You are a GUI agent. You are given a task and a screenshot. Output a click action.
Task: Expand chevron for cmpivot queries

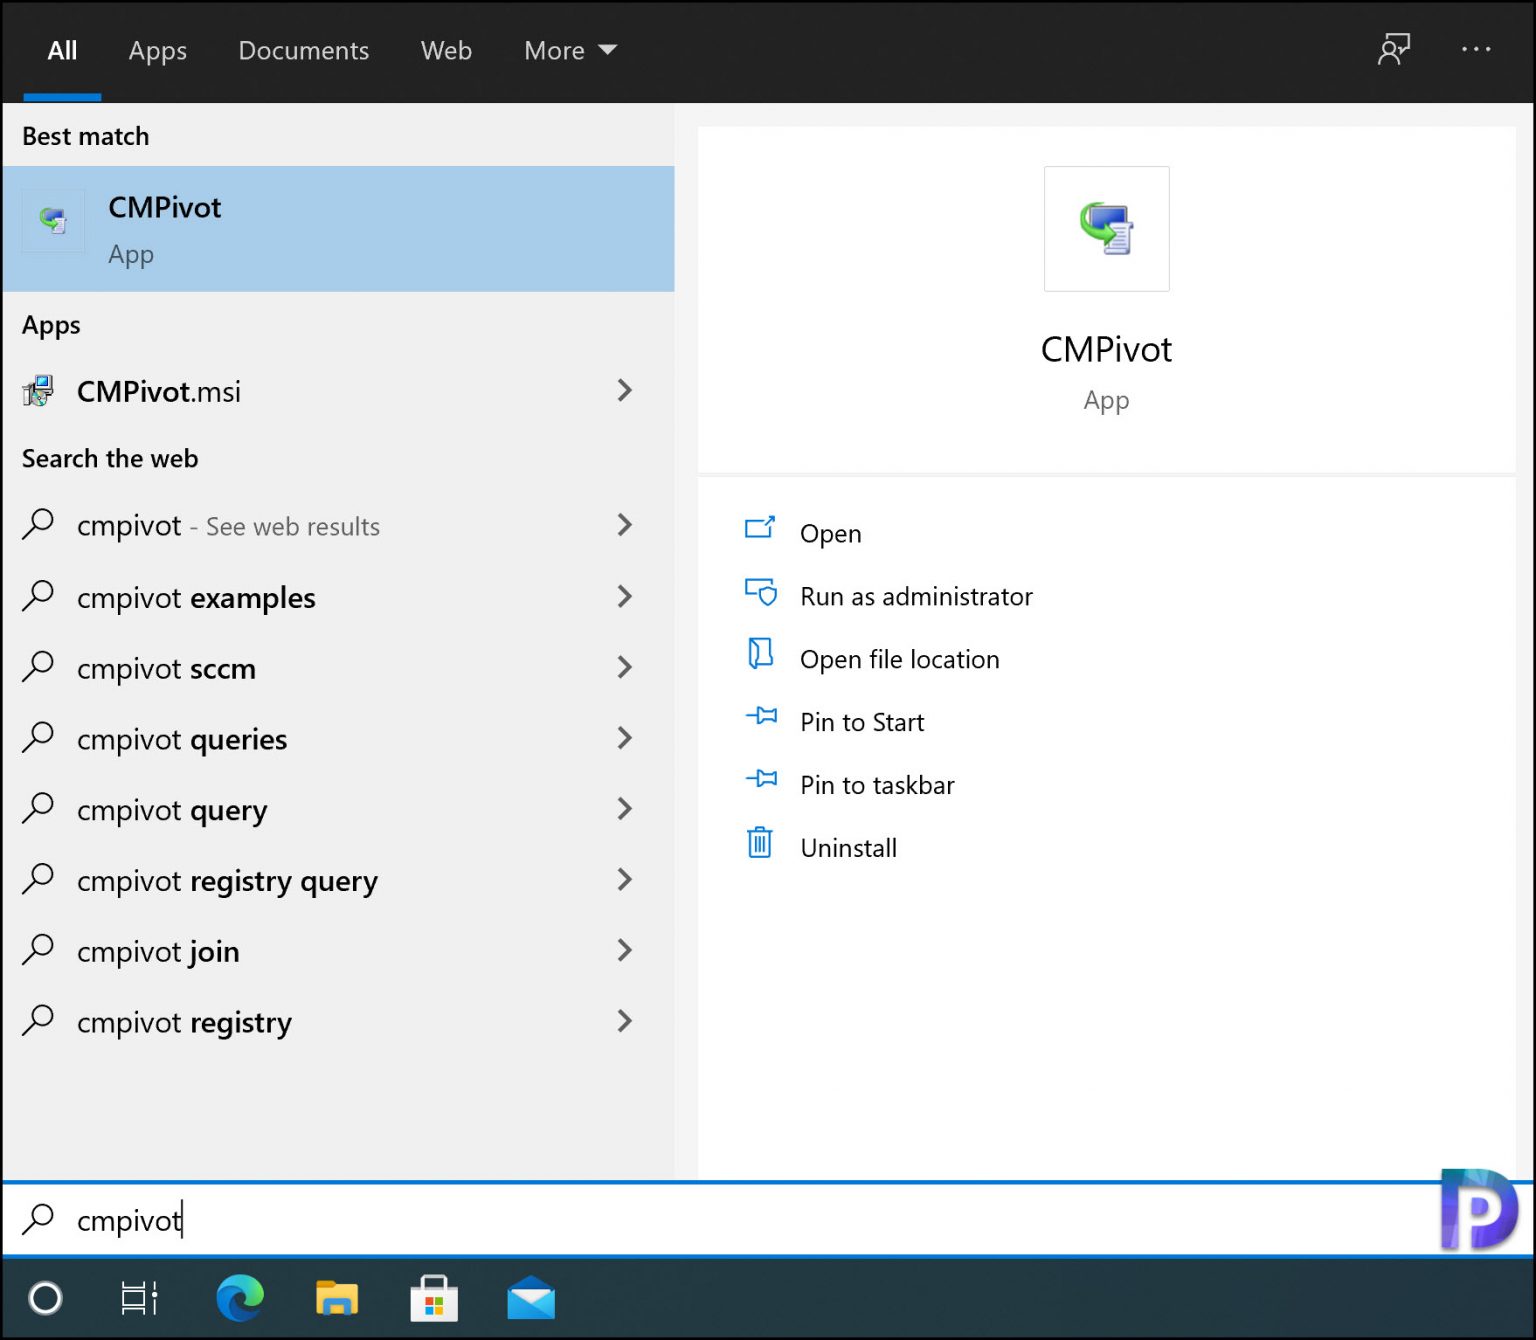(x=625, y=739)
